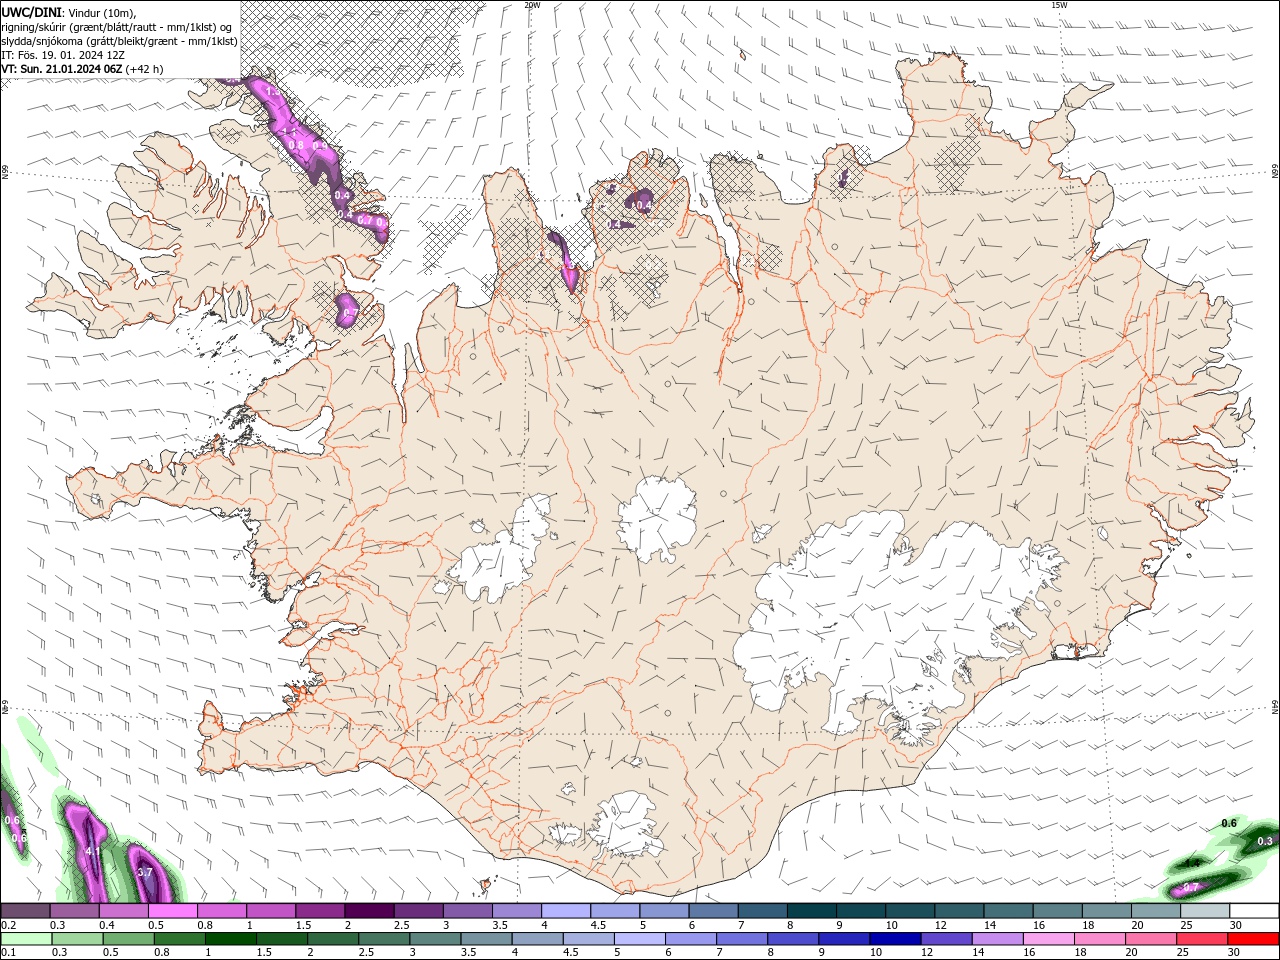Select the 'rigning/skúrir' legend description line
This screenshot has height=960, width=1280.
point(117,26)
